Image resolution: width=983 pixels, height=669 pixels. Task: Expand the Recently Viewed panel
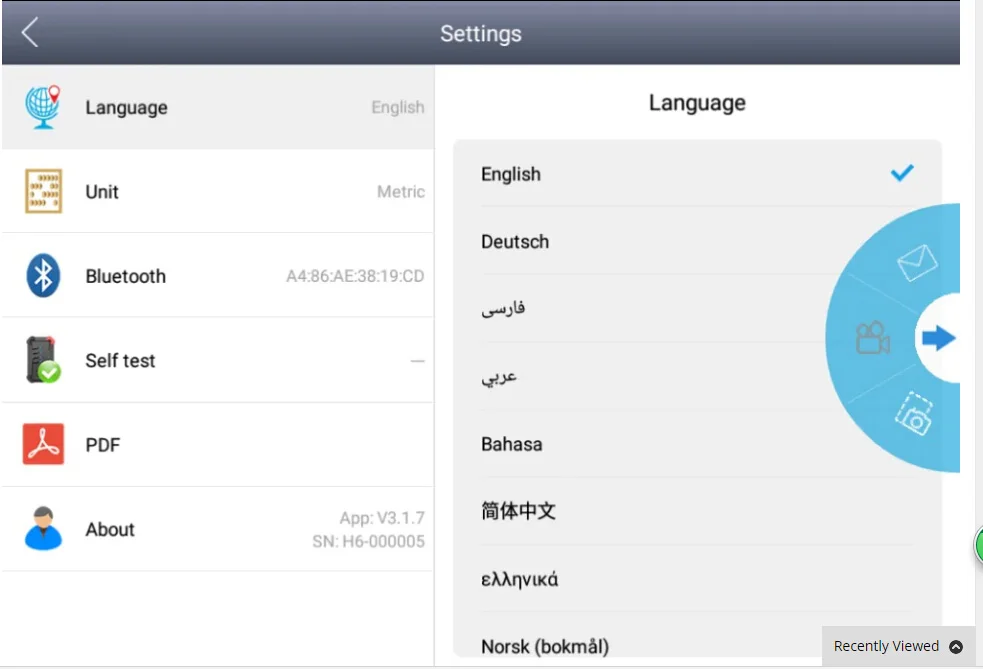pyautogui.click(x=898, y=646)
